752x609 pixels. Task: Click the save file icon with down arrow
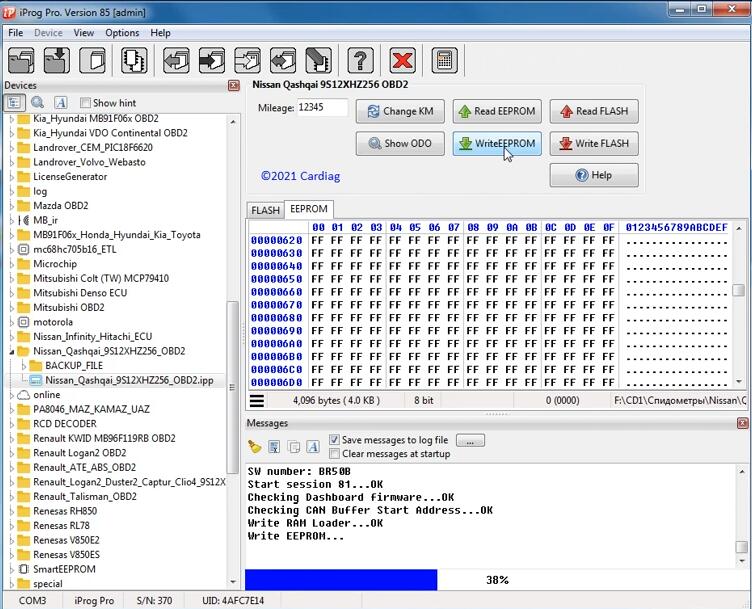[x=56, y=60]
